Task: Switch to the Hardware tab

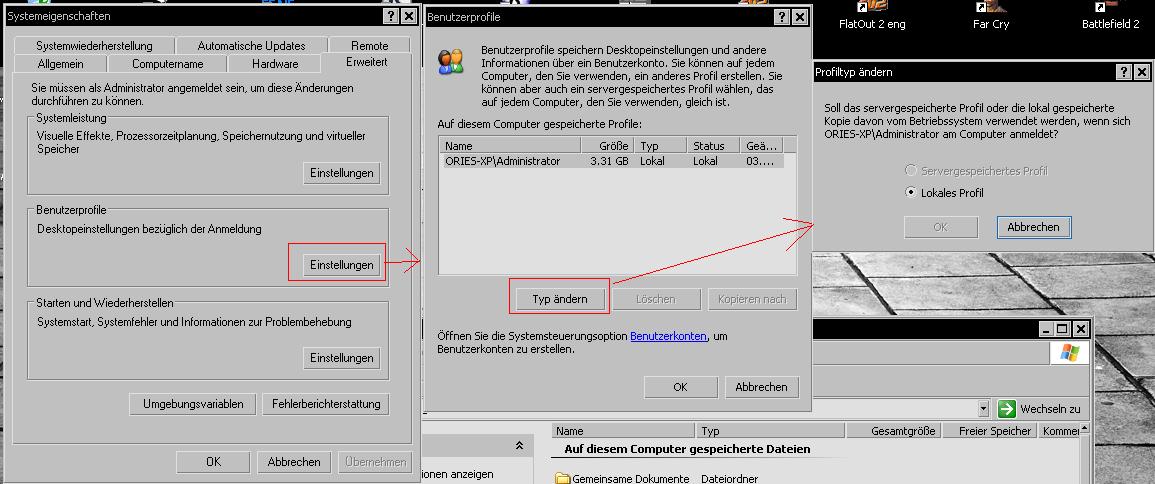Action: click(275, 64)
